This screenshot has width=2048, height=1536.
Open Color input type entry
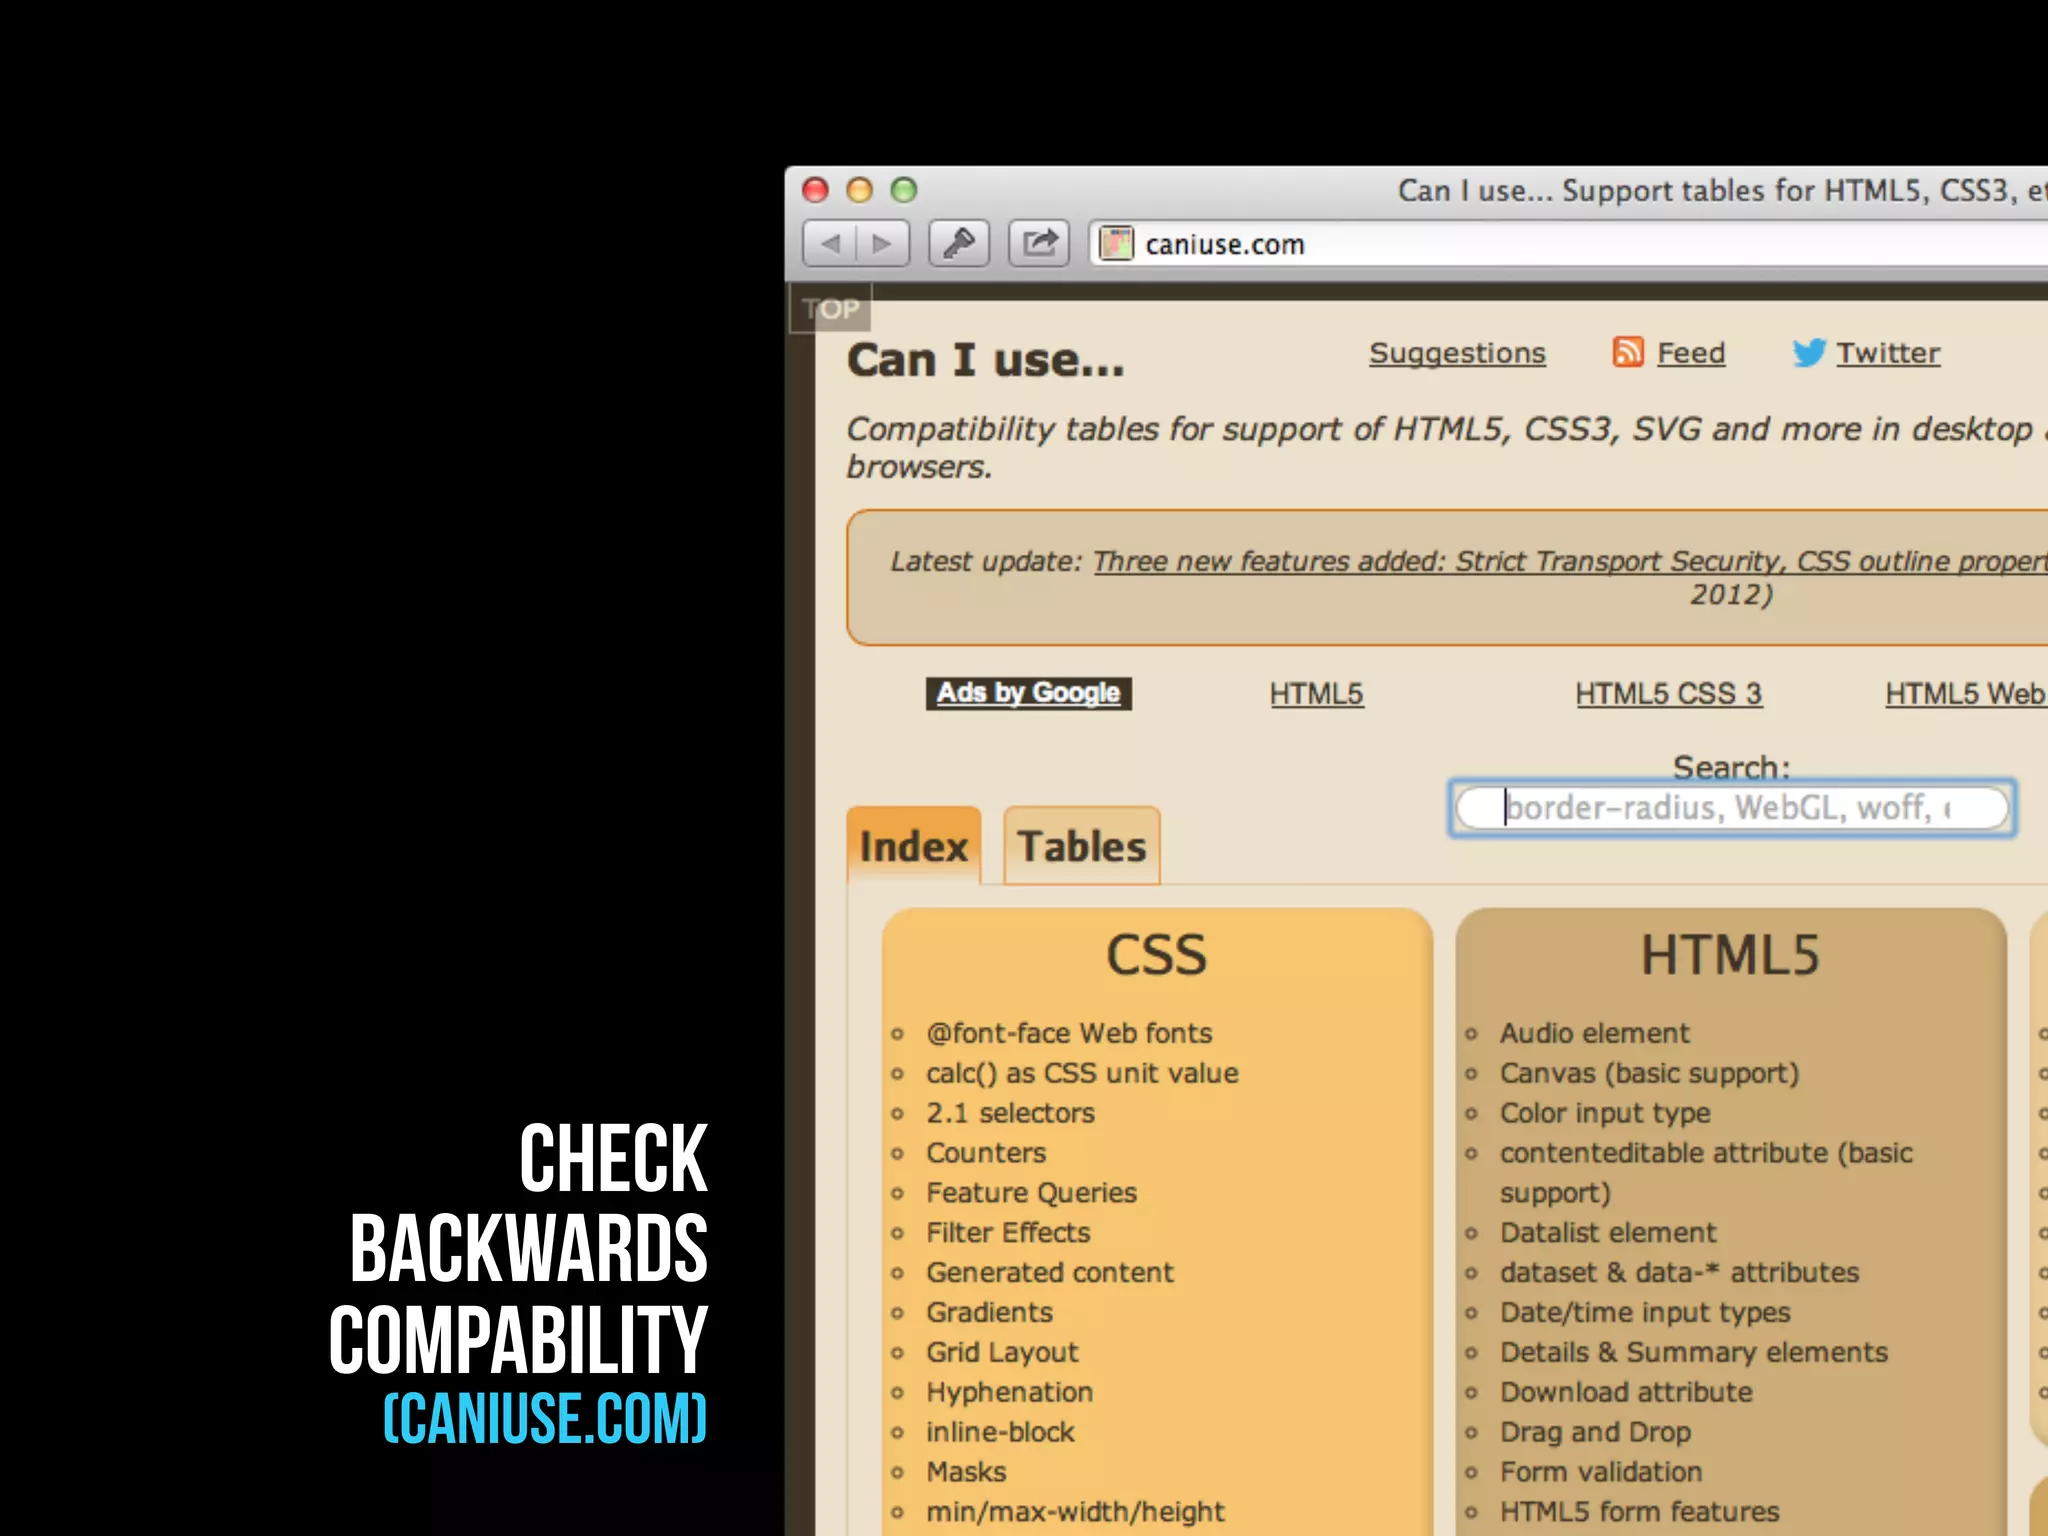click(1605, 1113)
